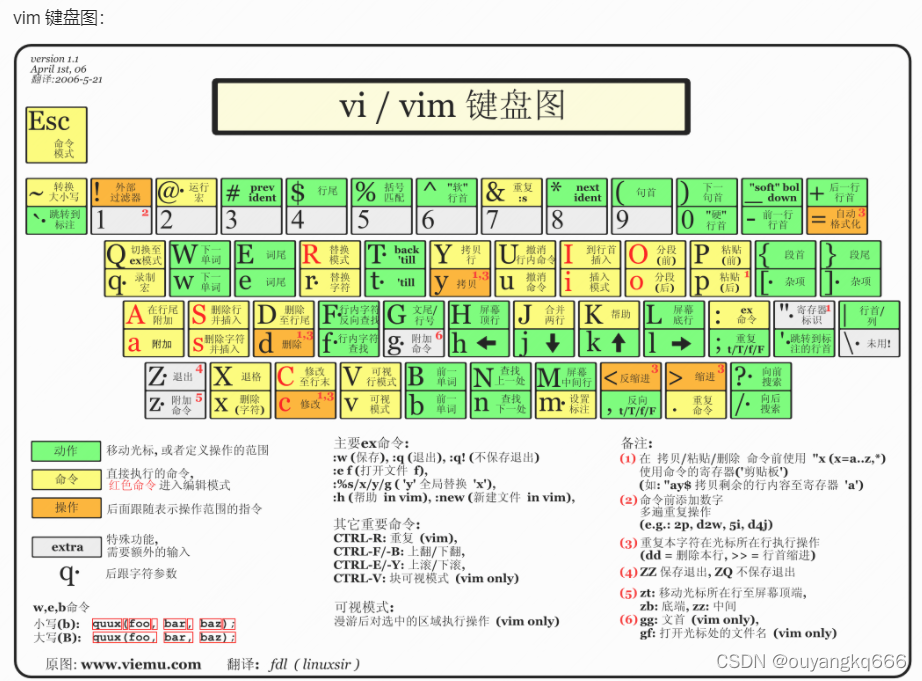Click the q 录制宏 key
The image size is (922, 681).
(x=135, y=282)
